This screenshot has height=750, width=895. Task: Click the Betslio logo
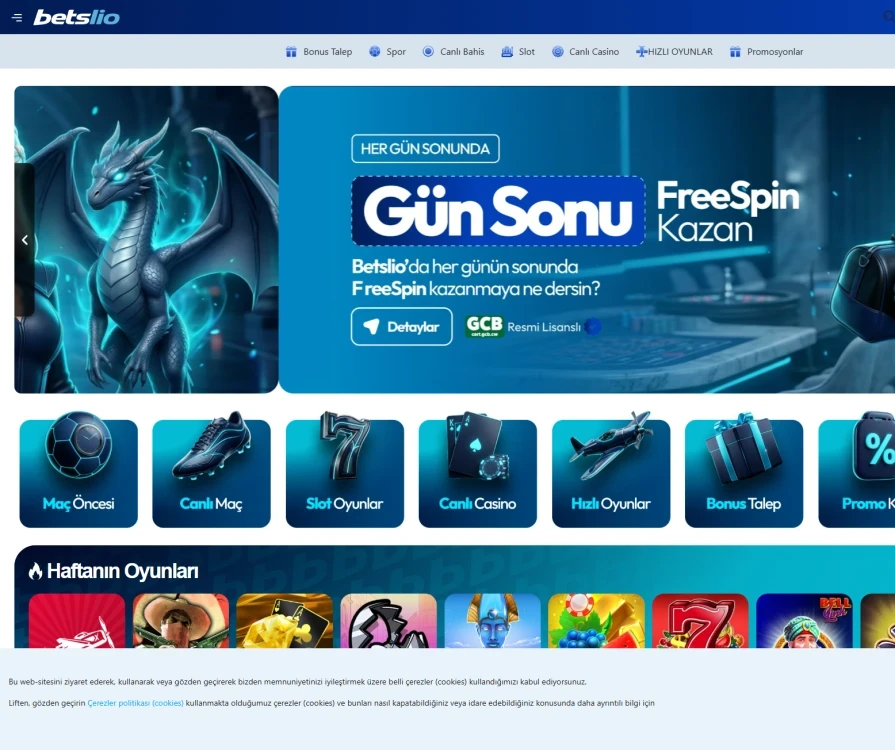76,18
